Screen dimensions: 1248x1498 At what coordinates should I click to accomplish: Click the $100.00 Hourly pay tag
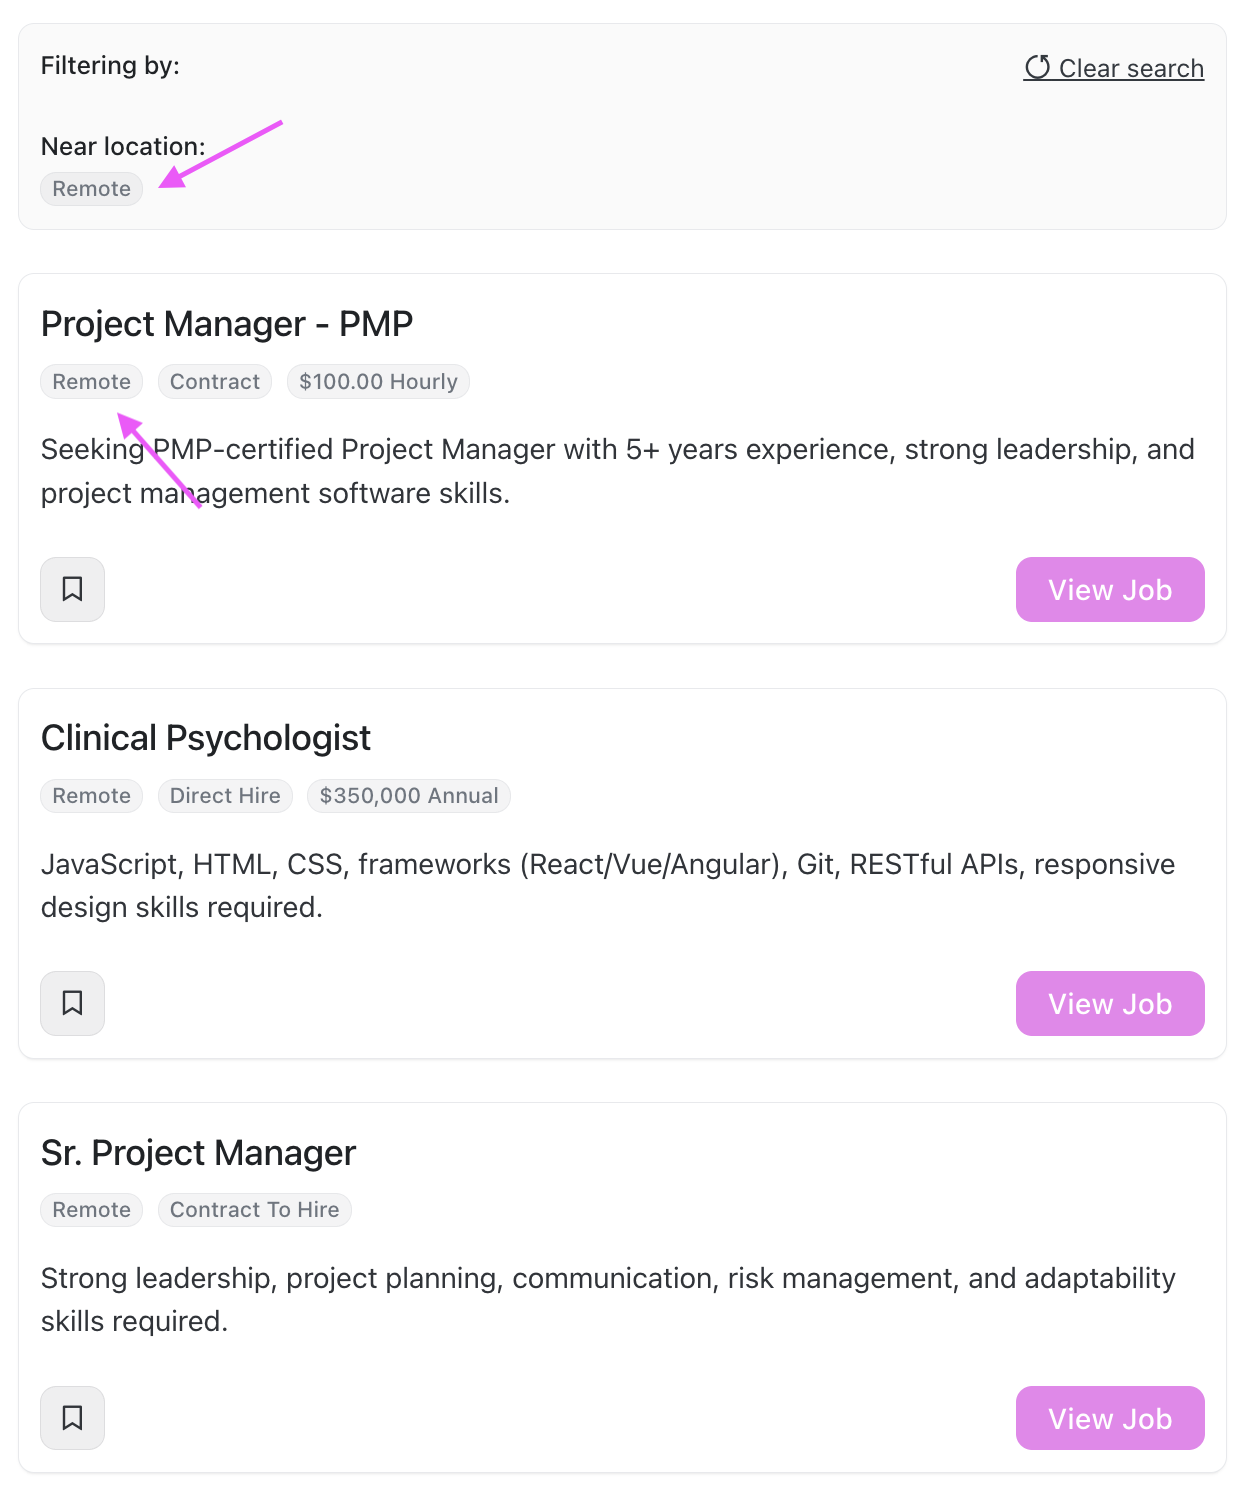click(378, 382)
